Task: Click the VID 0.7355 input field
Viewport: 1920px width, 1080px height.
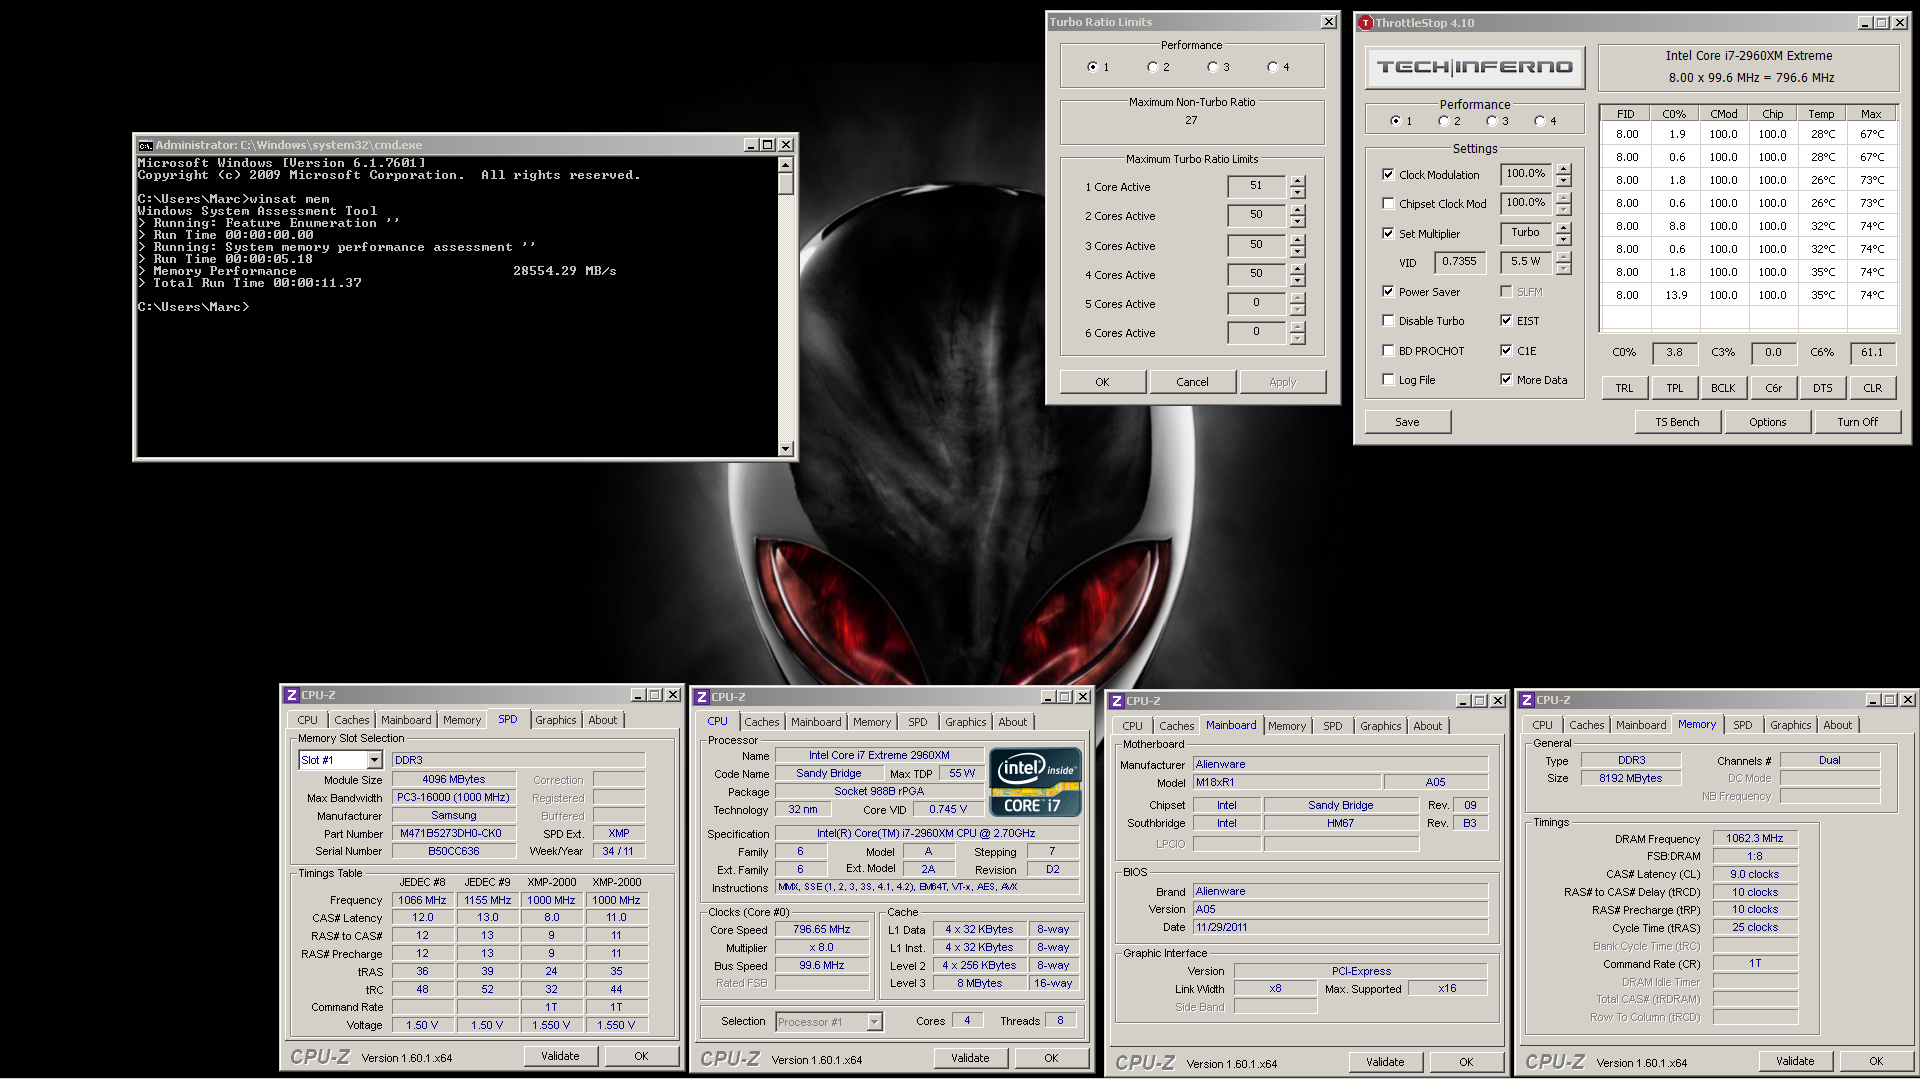Action: pos(1460,262)
